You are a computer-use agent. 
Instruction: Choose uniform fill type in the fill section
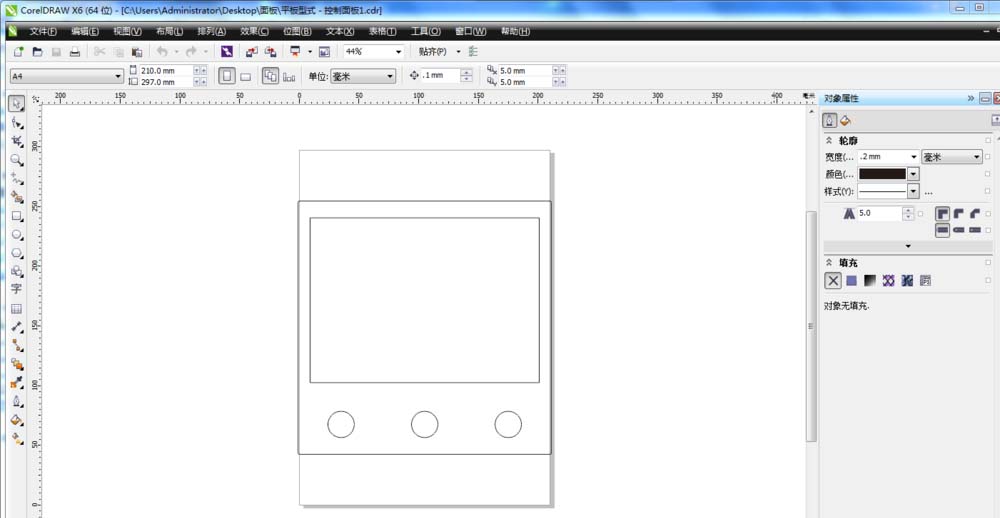click(851, 281)
